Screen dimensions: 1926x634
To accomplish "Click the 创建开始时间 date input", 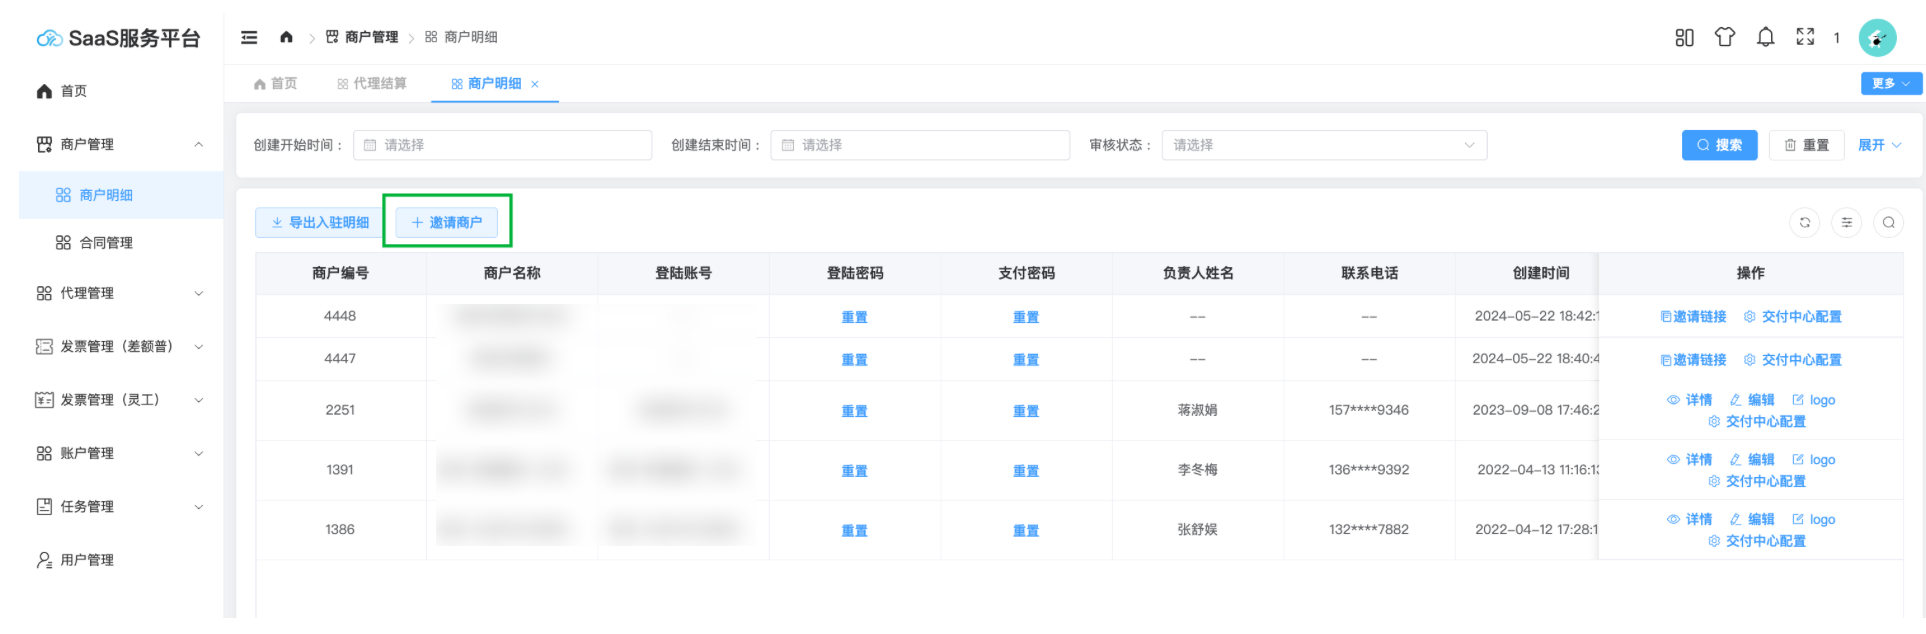I will coord(502,145).
